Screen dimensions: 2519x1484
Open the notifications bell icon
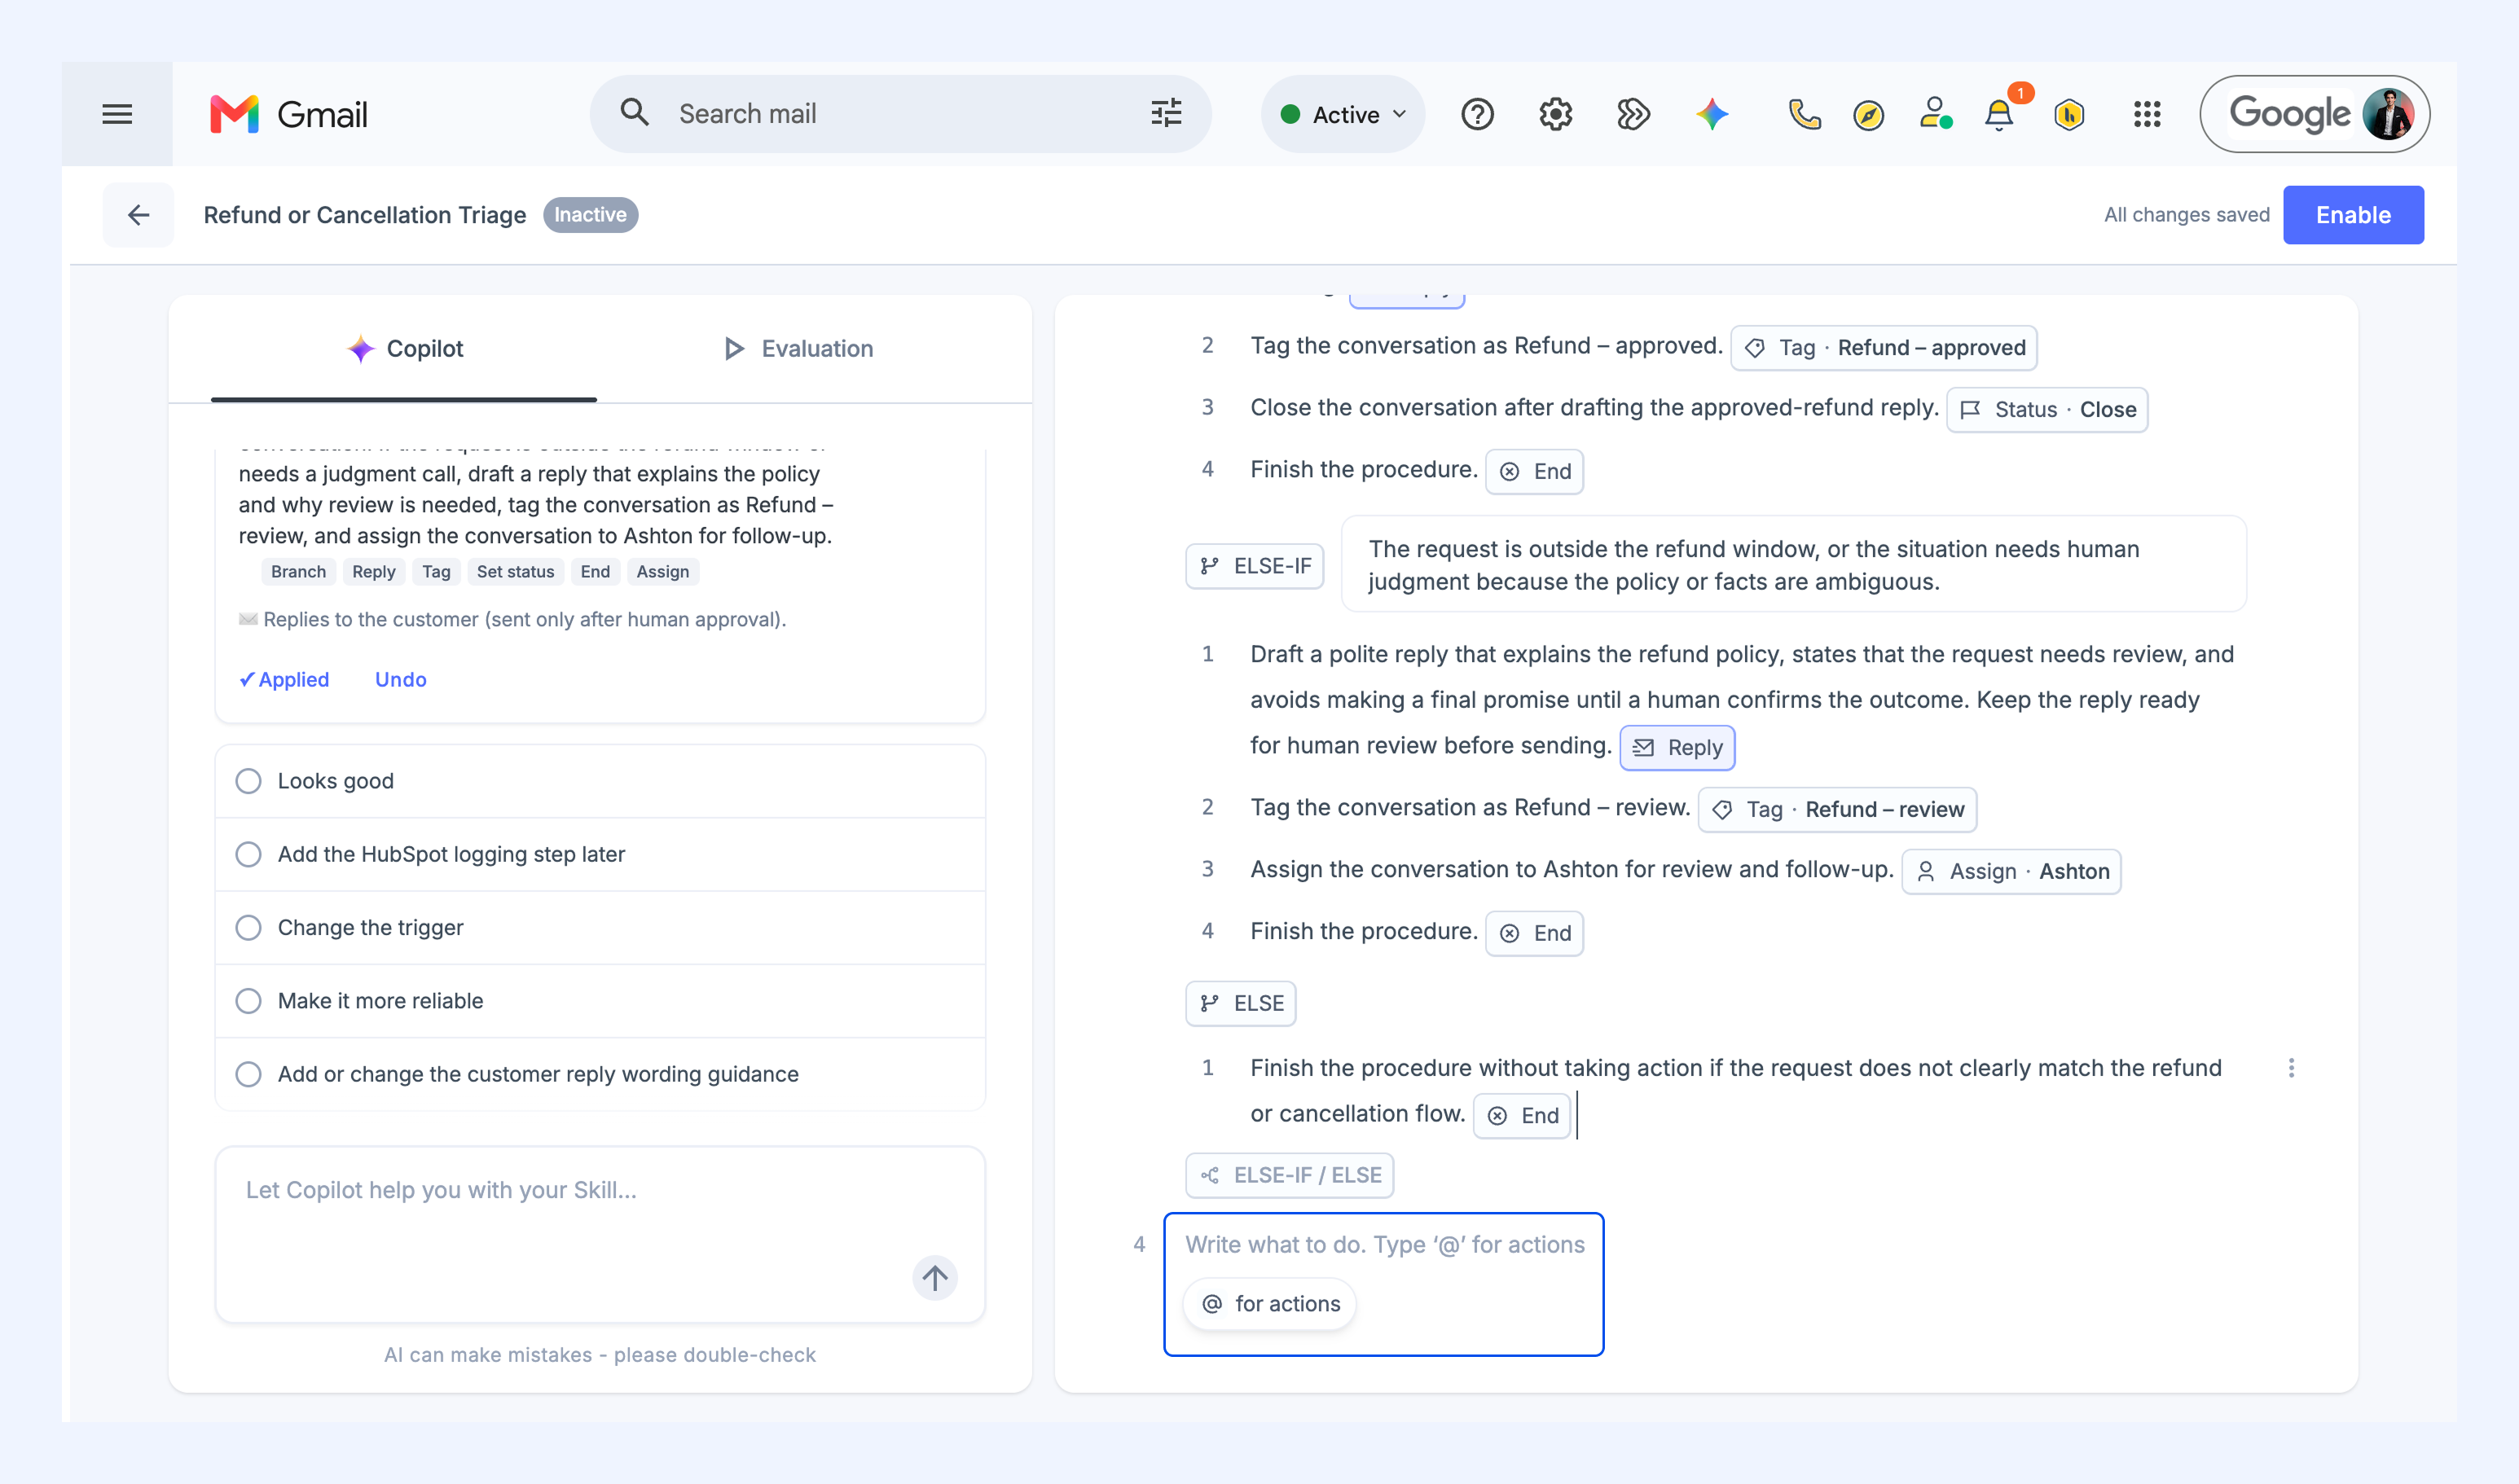coord(1999,114)
